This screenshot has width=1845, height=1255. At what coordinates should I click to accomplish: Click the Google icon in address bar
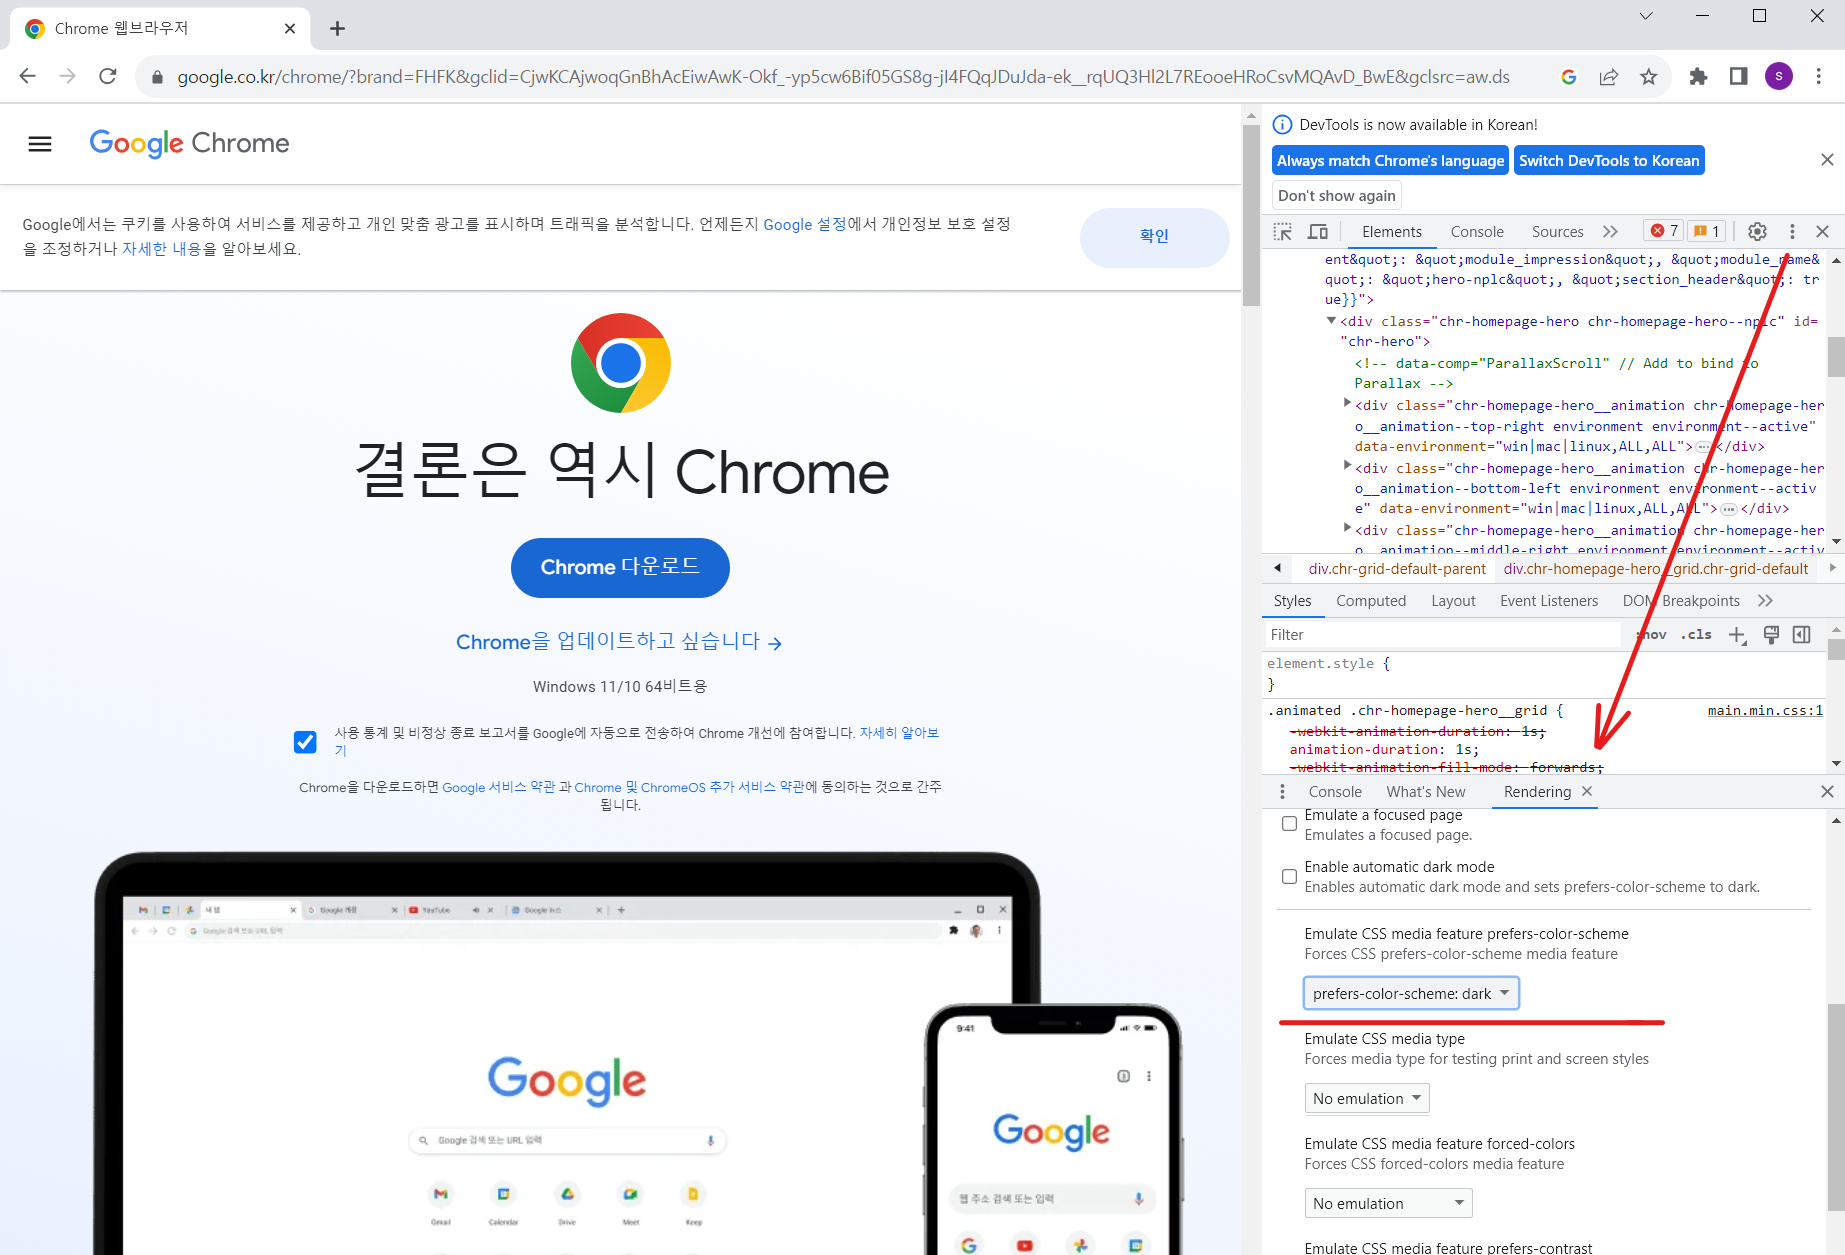[1568, 76]
